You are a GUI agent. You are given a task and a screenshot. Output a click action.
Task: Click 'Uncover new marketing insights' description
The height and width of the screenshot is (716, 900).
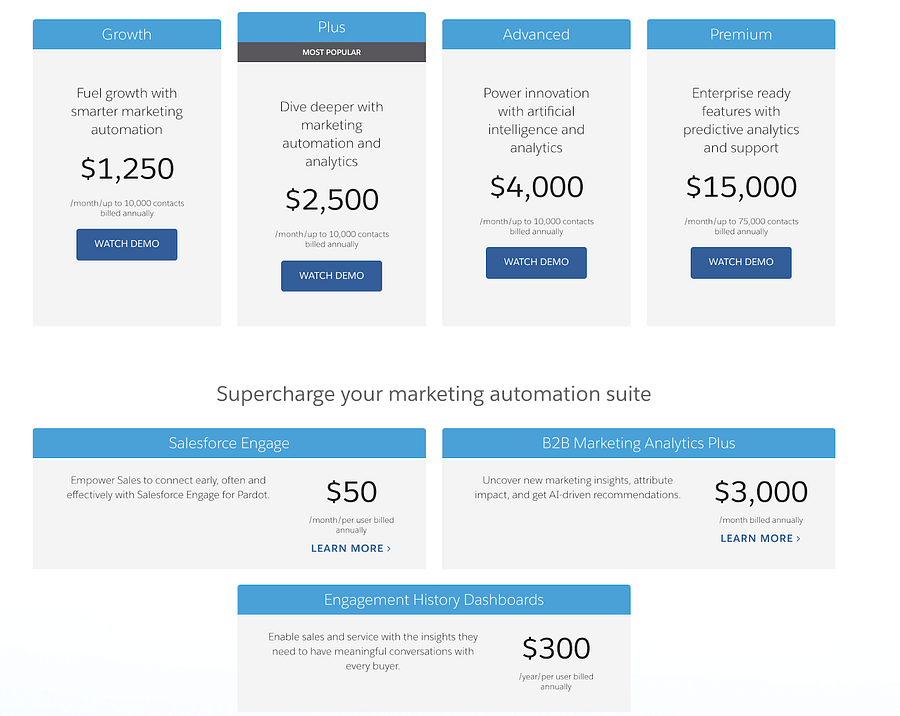577,487
